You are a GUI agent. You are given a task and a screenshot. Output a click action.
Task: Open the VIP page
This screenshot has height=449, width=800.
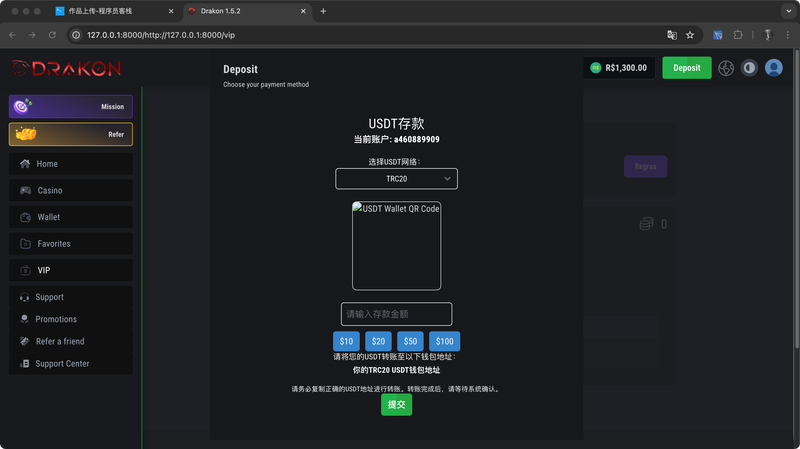71,270
